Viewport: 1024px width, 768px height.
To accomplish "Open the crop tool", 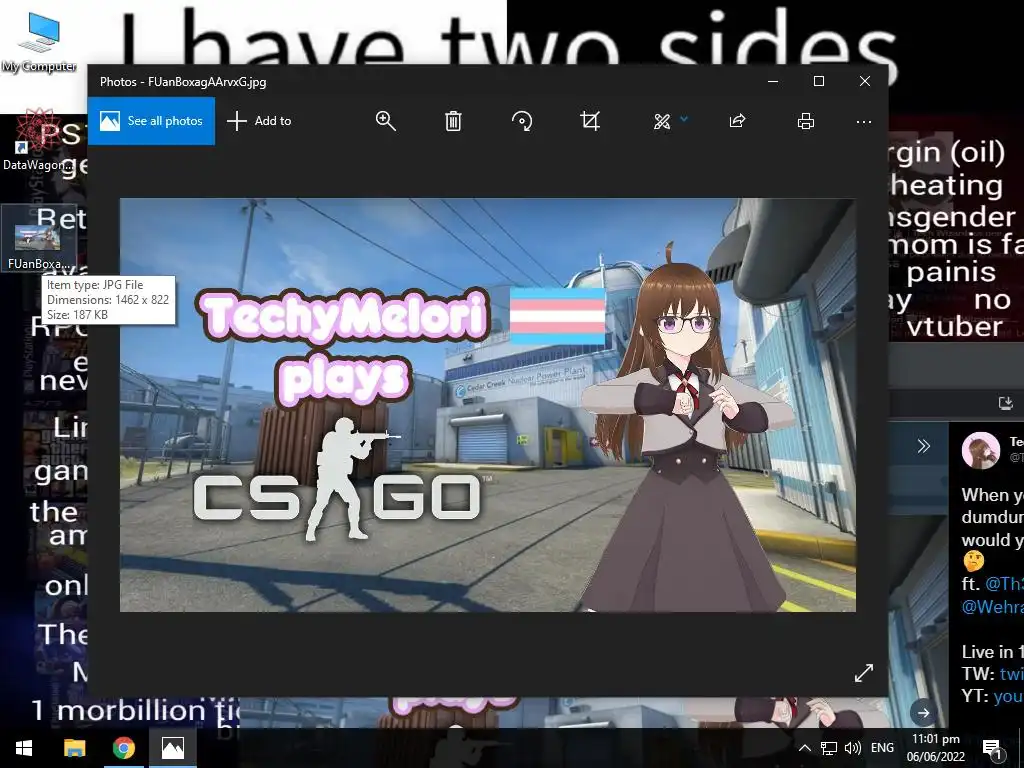I will (x=590, y=121).
